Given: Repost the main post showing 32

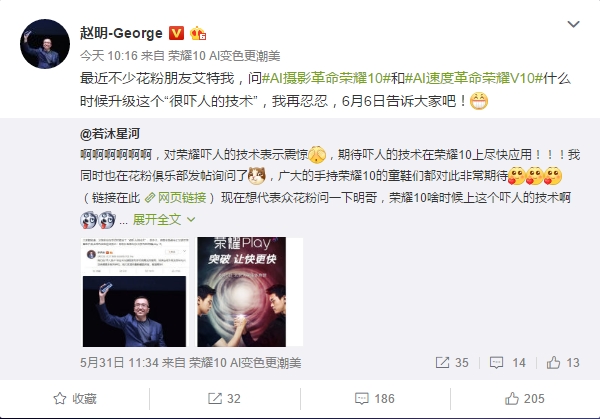Looking at the screenshot, I should pos(225,399).
